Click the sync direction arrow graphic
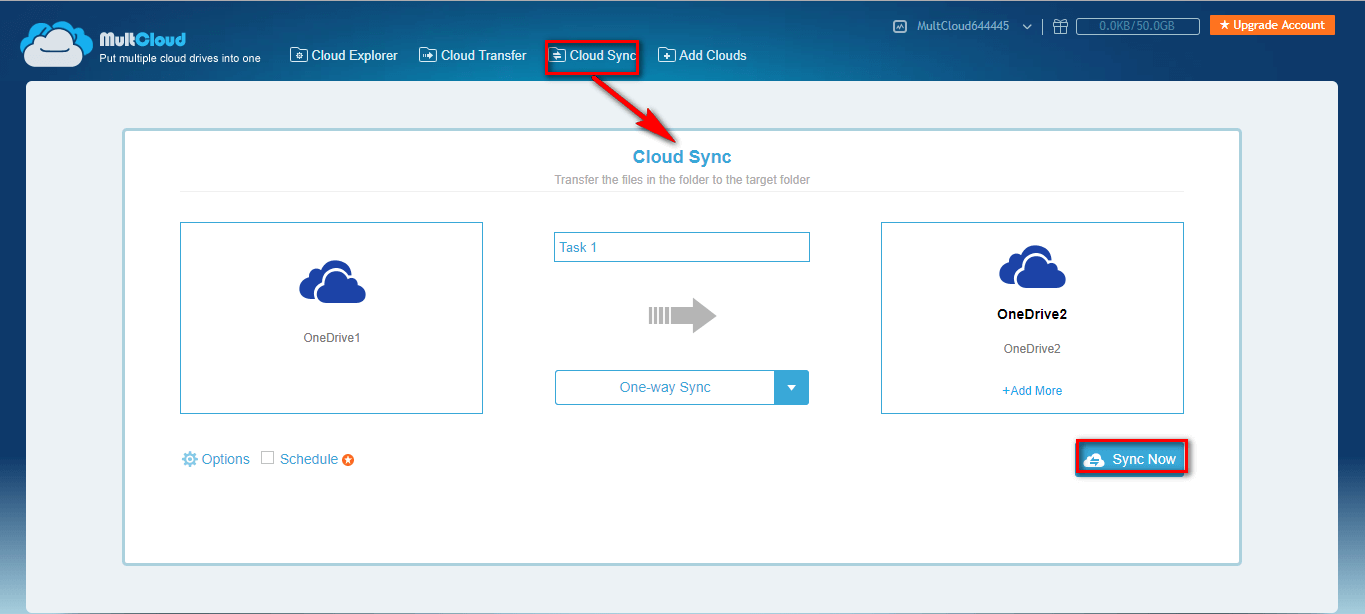The width and height of the screenshot is (1365, 614). click(682, 315)
